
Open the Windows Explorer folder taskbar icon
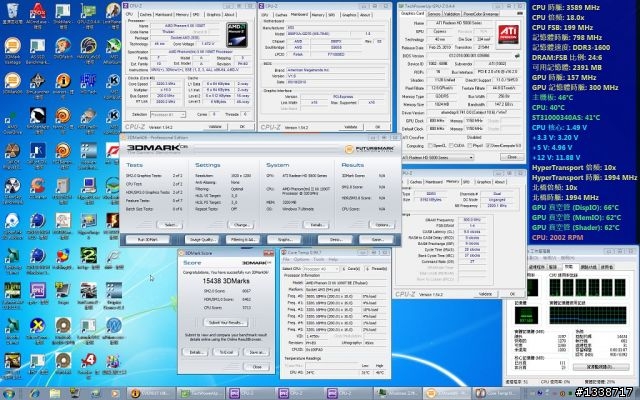click(55, 393)
